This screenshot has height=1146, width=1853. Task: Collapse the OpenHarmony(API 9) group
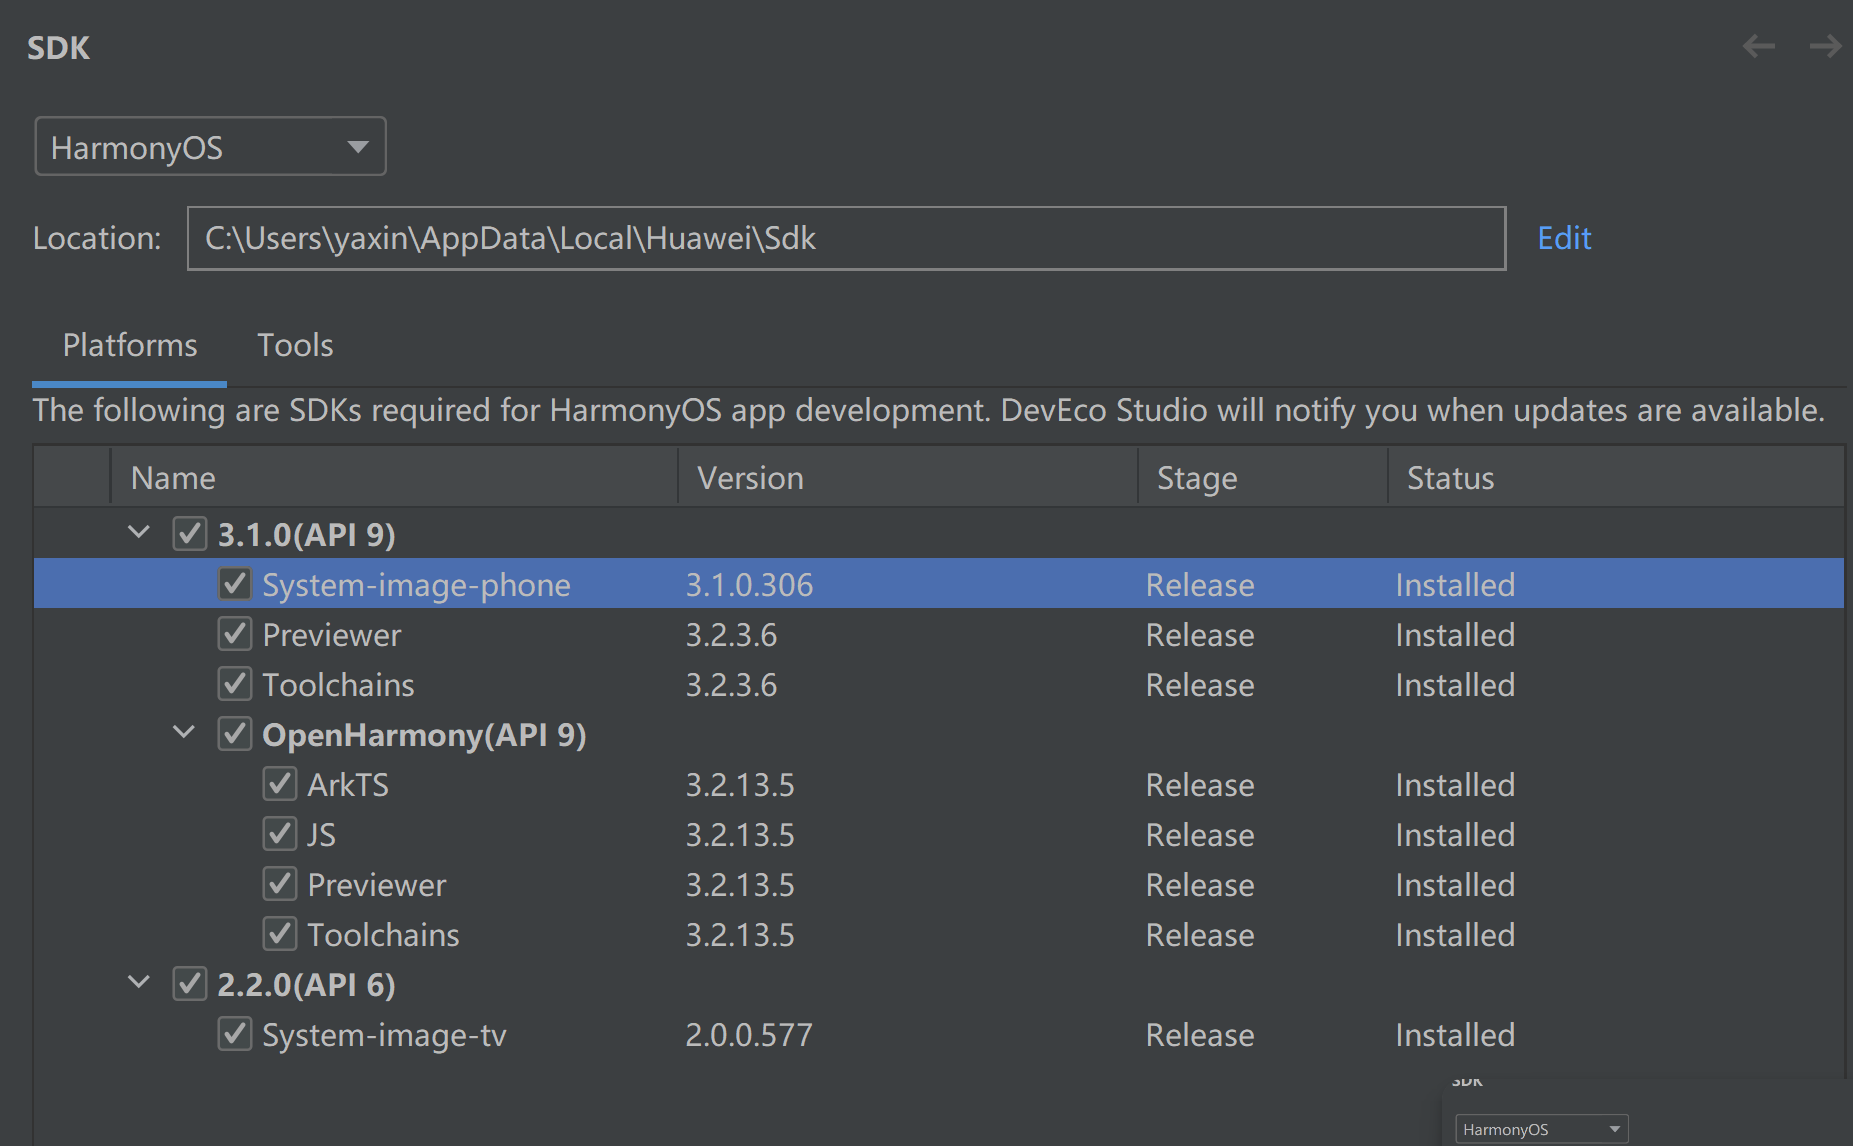(184, 733)
